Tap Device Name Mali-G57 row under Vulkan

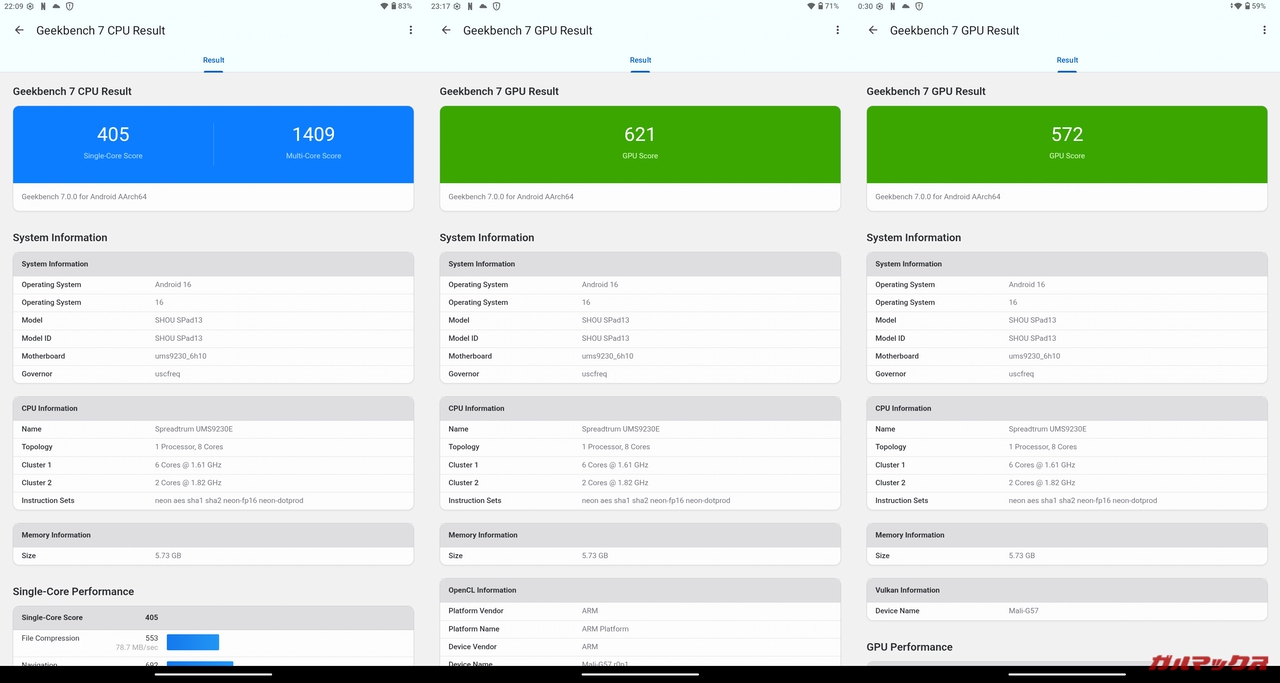[1067, 611]
